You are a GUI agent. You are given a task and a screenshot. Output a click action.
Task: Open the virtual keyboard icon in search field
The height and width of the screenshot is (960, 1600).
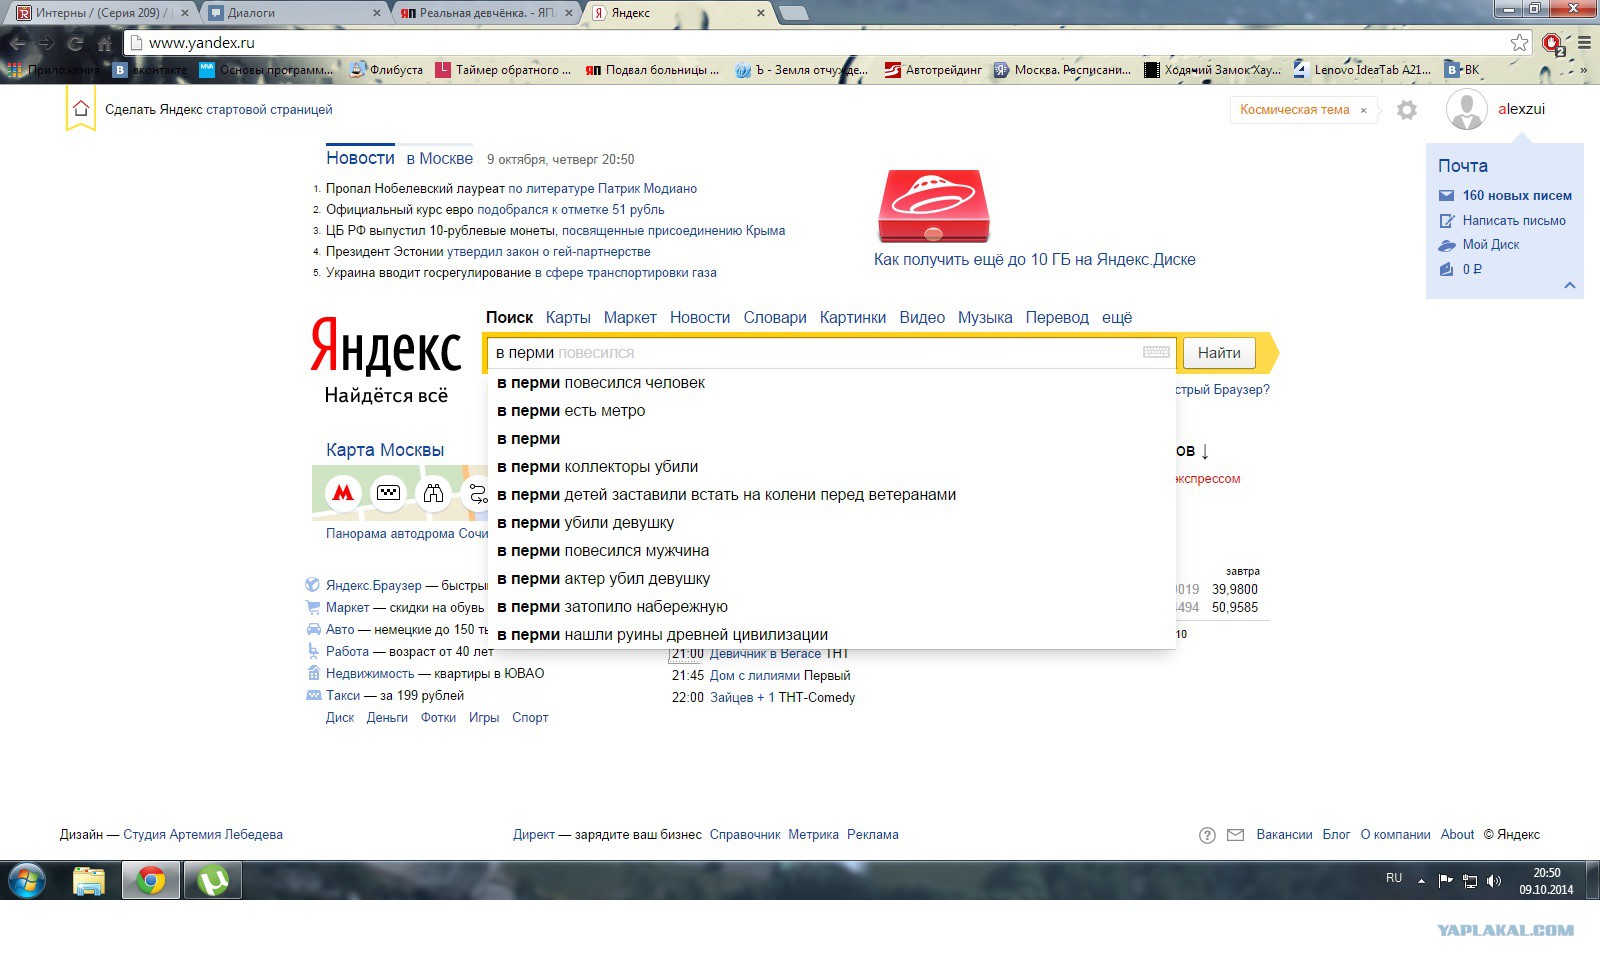point(1156,352)
